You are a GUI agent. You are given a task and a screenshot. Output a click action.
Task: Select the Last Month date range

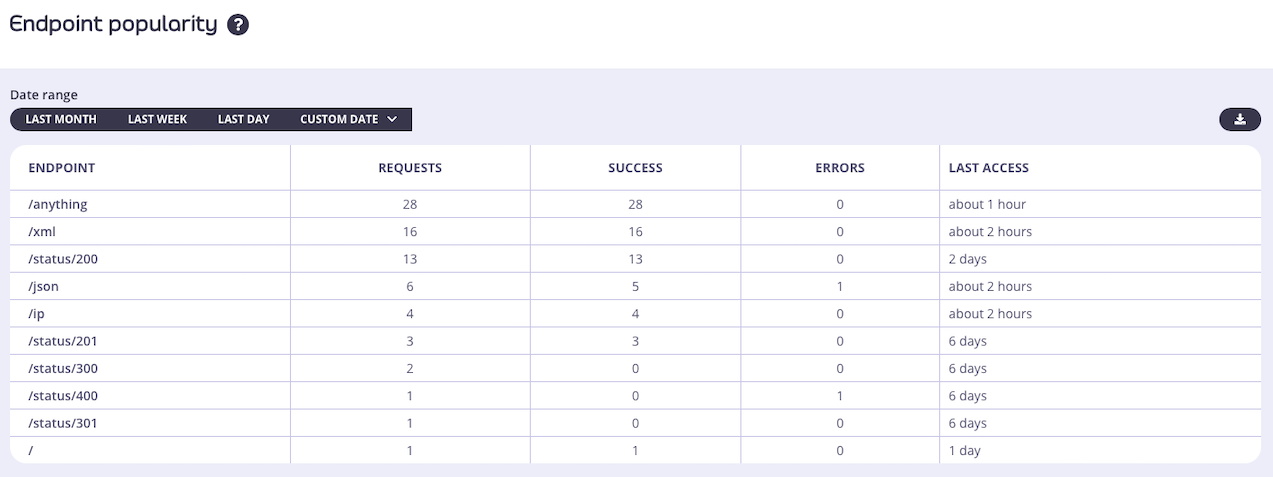point(61,119)
